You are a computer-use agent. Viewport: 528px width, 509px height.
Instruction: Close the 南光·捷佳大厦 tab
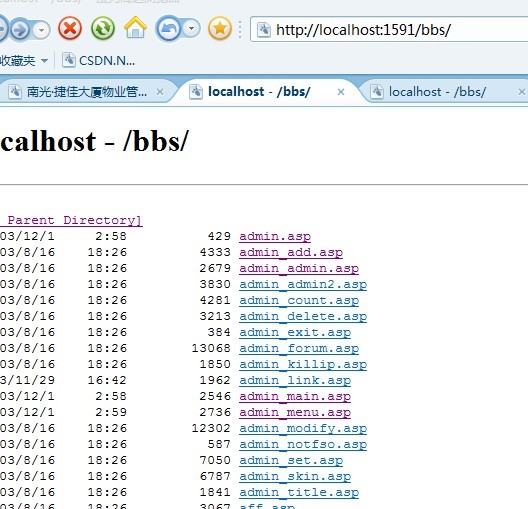(160, 92)
